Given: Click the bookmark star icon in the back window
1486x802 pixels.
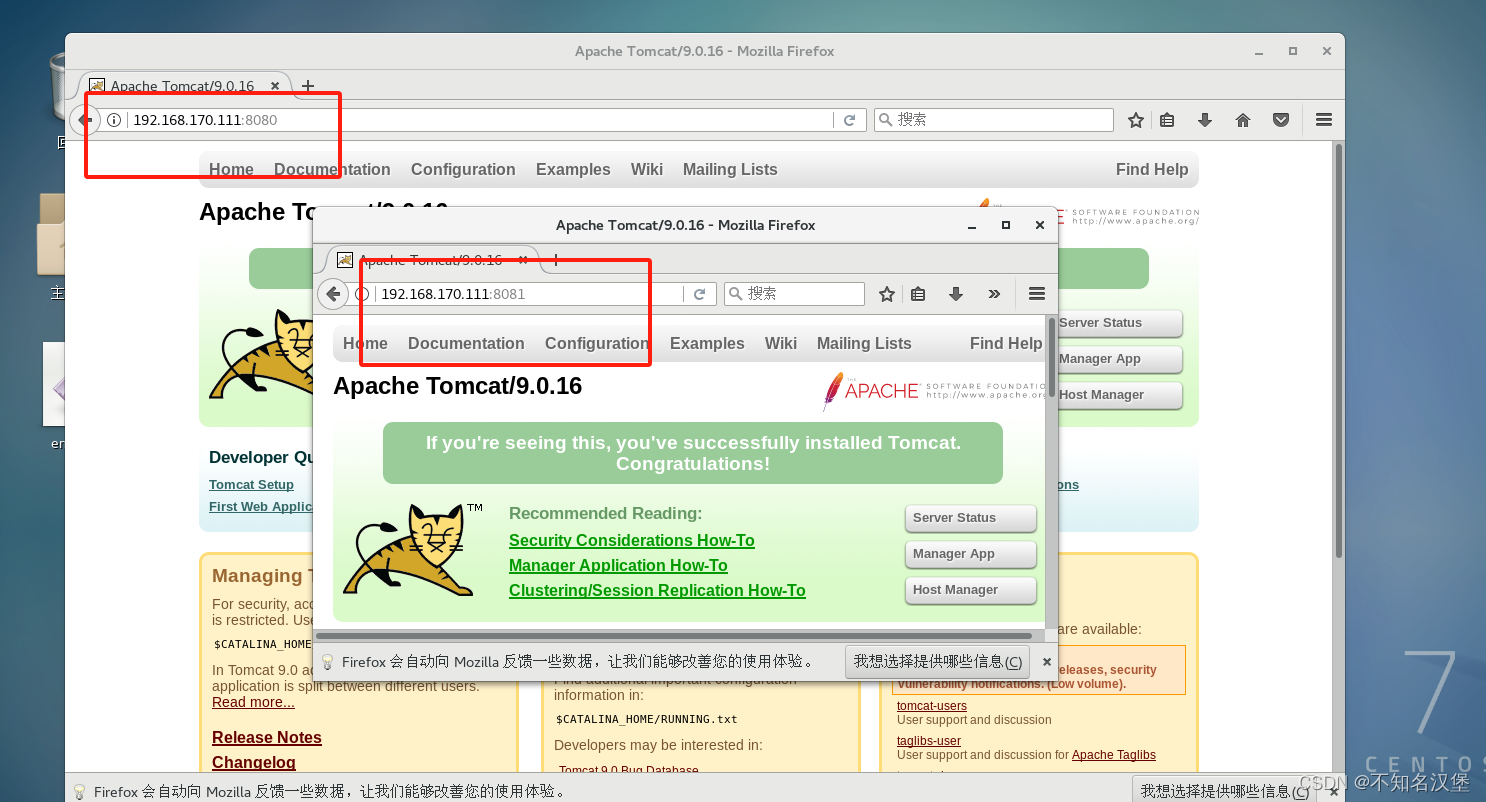Looking at the screenshot, I should tap(1136, 120).
